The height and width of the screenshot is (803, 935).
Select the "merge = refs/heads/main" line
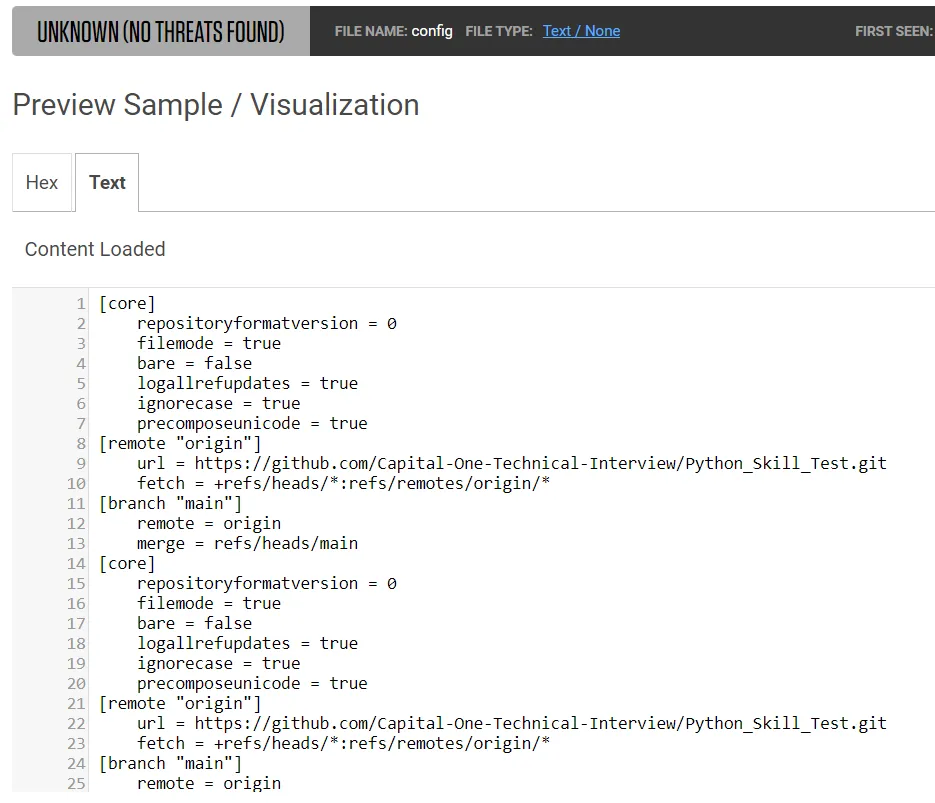pyautogui.click(x=247, y=543)
